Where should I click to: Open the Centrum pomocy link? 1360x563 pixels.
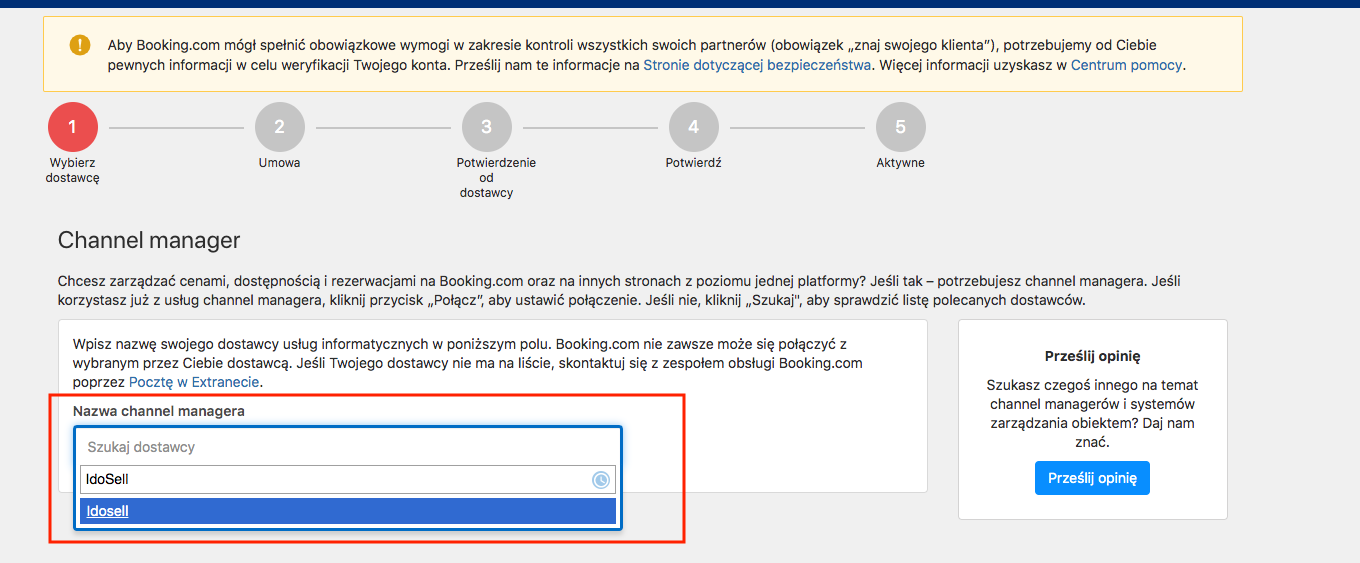pyautogui.click(x=1127, y=65)
